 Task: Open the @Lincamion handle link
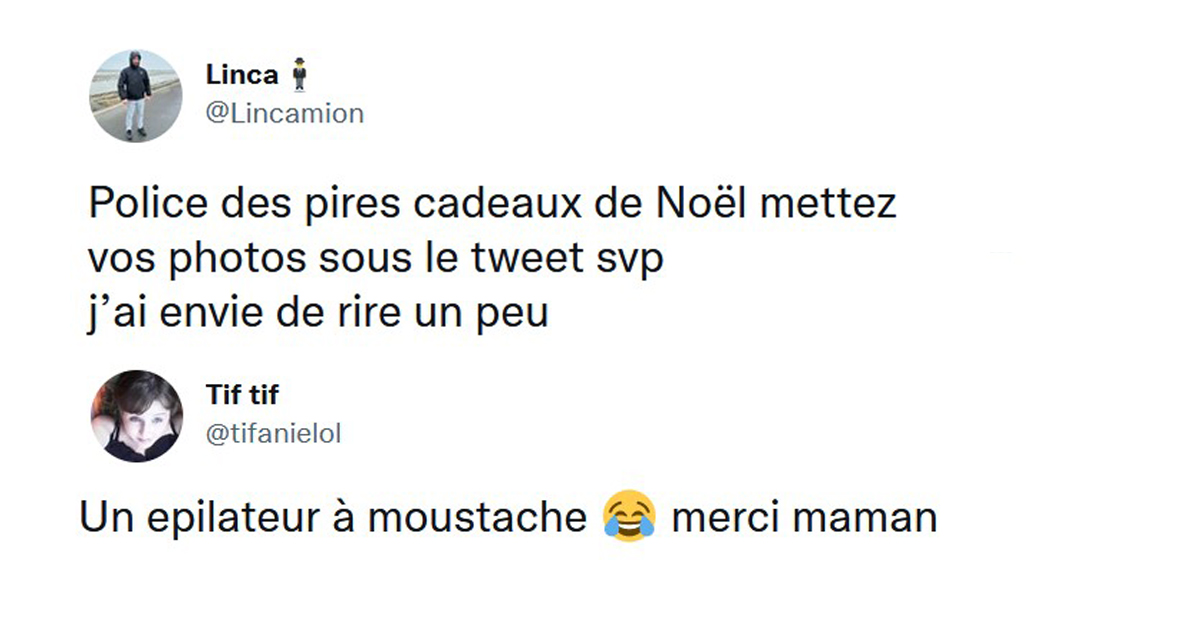click(284, 114)
